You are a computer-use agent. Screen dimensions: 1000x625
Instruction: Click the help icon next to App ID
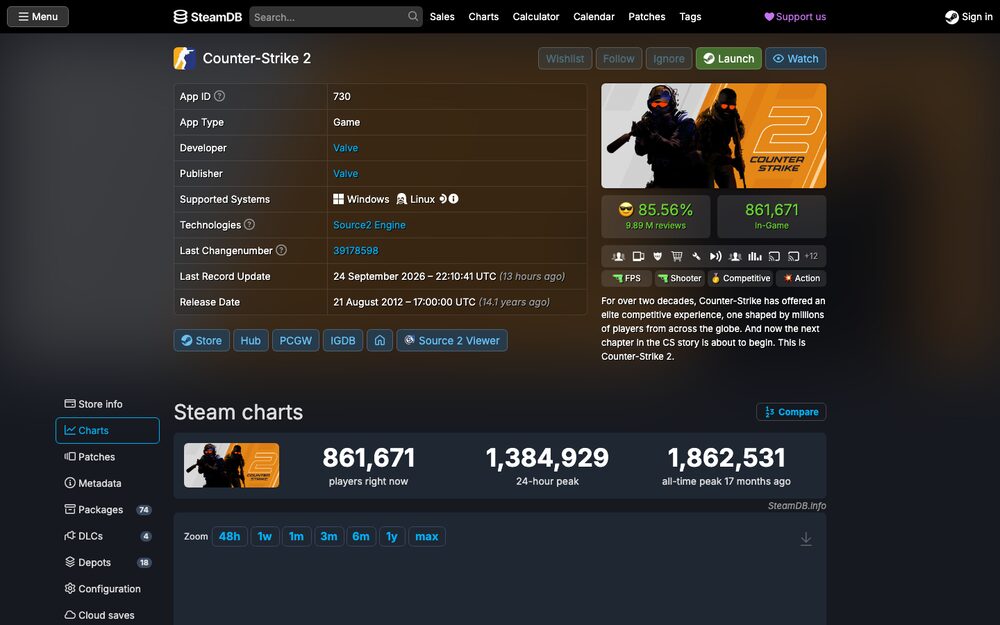tap(219, 96)
